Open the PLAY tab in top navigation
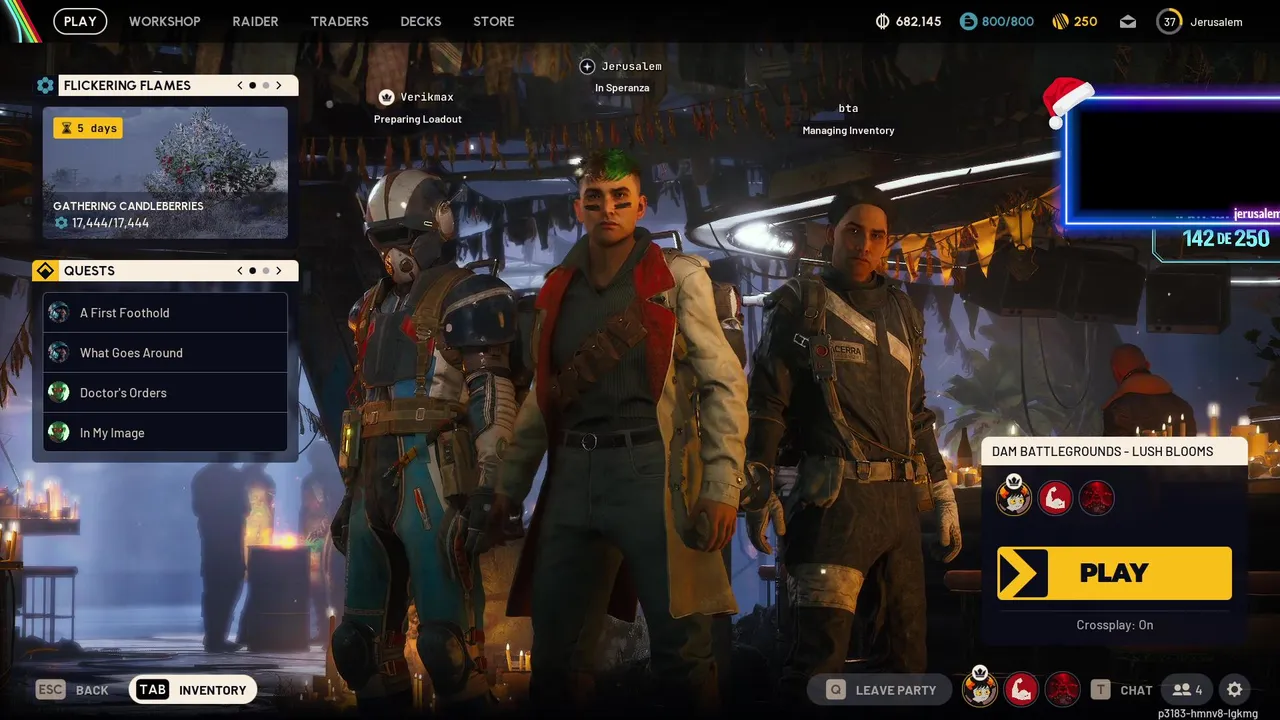This screenshot has height=720, width=1280. click(80, 21)
